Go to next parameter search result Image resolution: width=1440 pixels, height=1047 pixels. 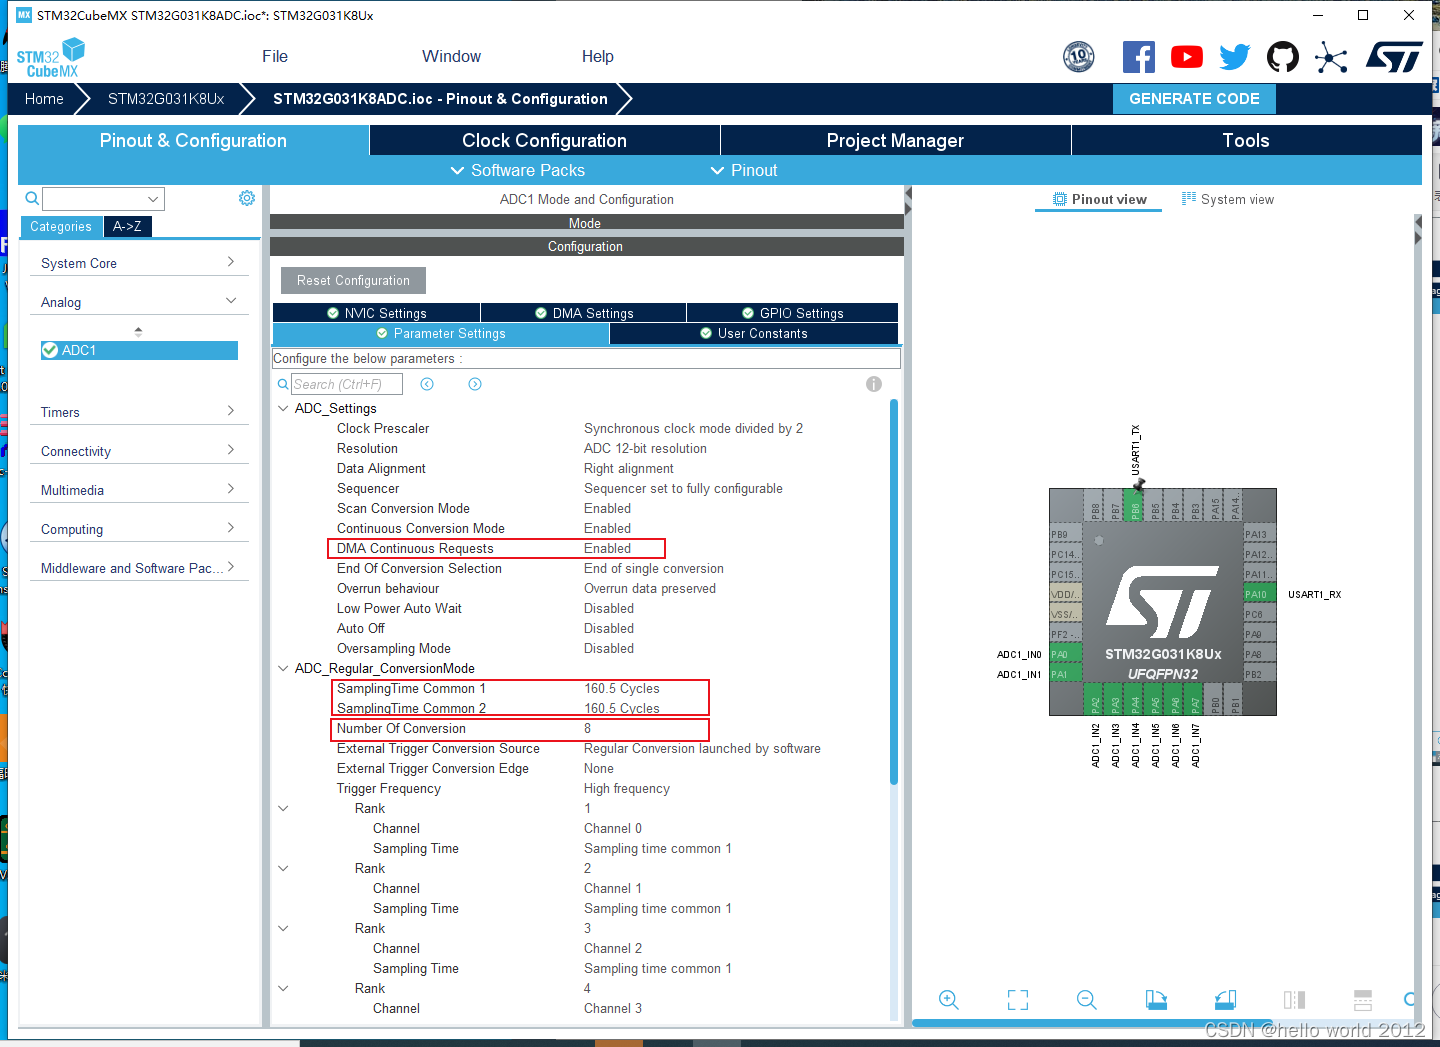tap(475, 384)
